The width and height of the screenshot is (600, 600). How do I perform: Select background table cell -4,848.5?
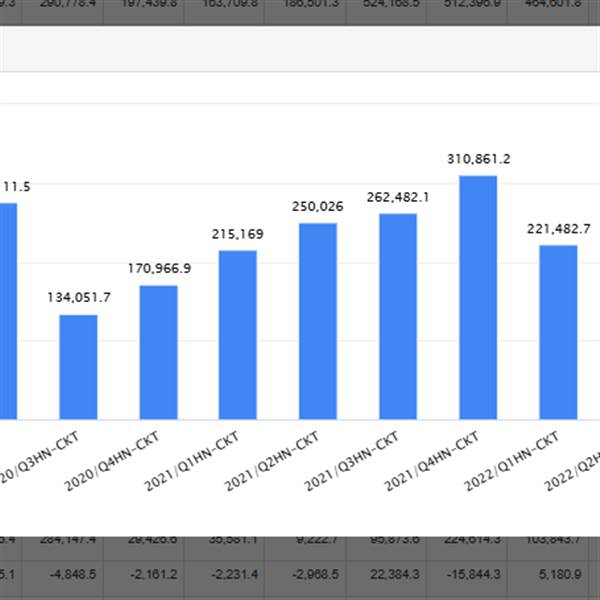pyautogui.click(x=73, y=574)
